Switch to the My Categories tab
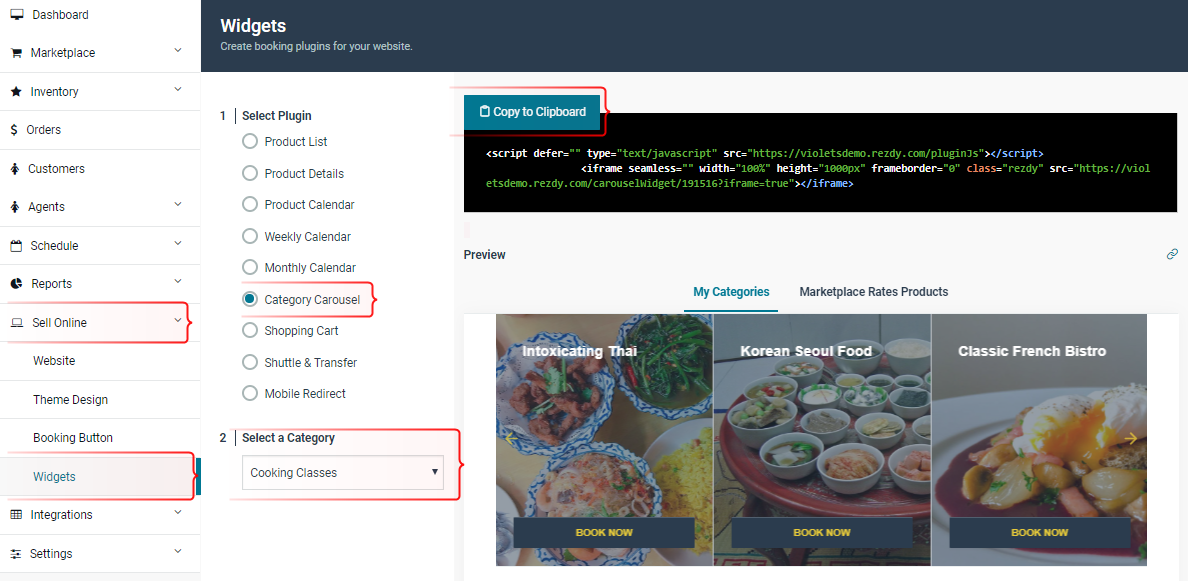The image size is (1188, 581). (x=731, y=292)
